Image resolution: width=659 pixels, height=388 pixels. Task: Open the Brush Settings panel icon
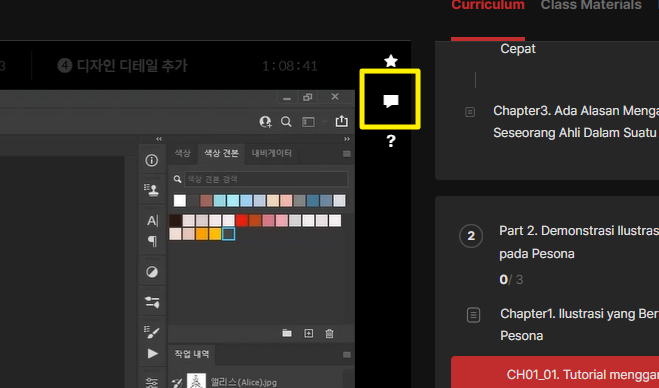tap(152, 332)
